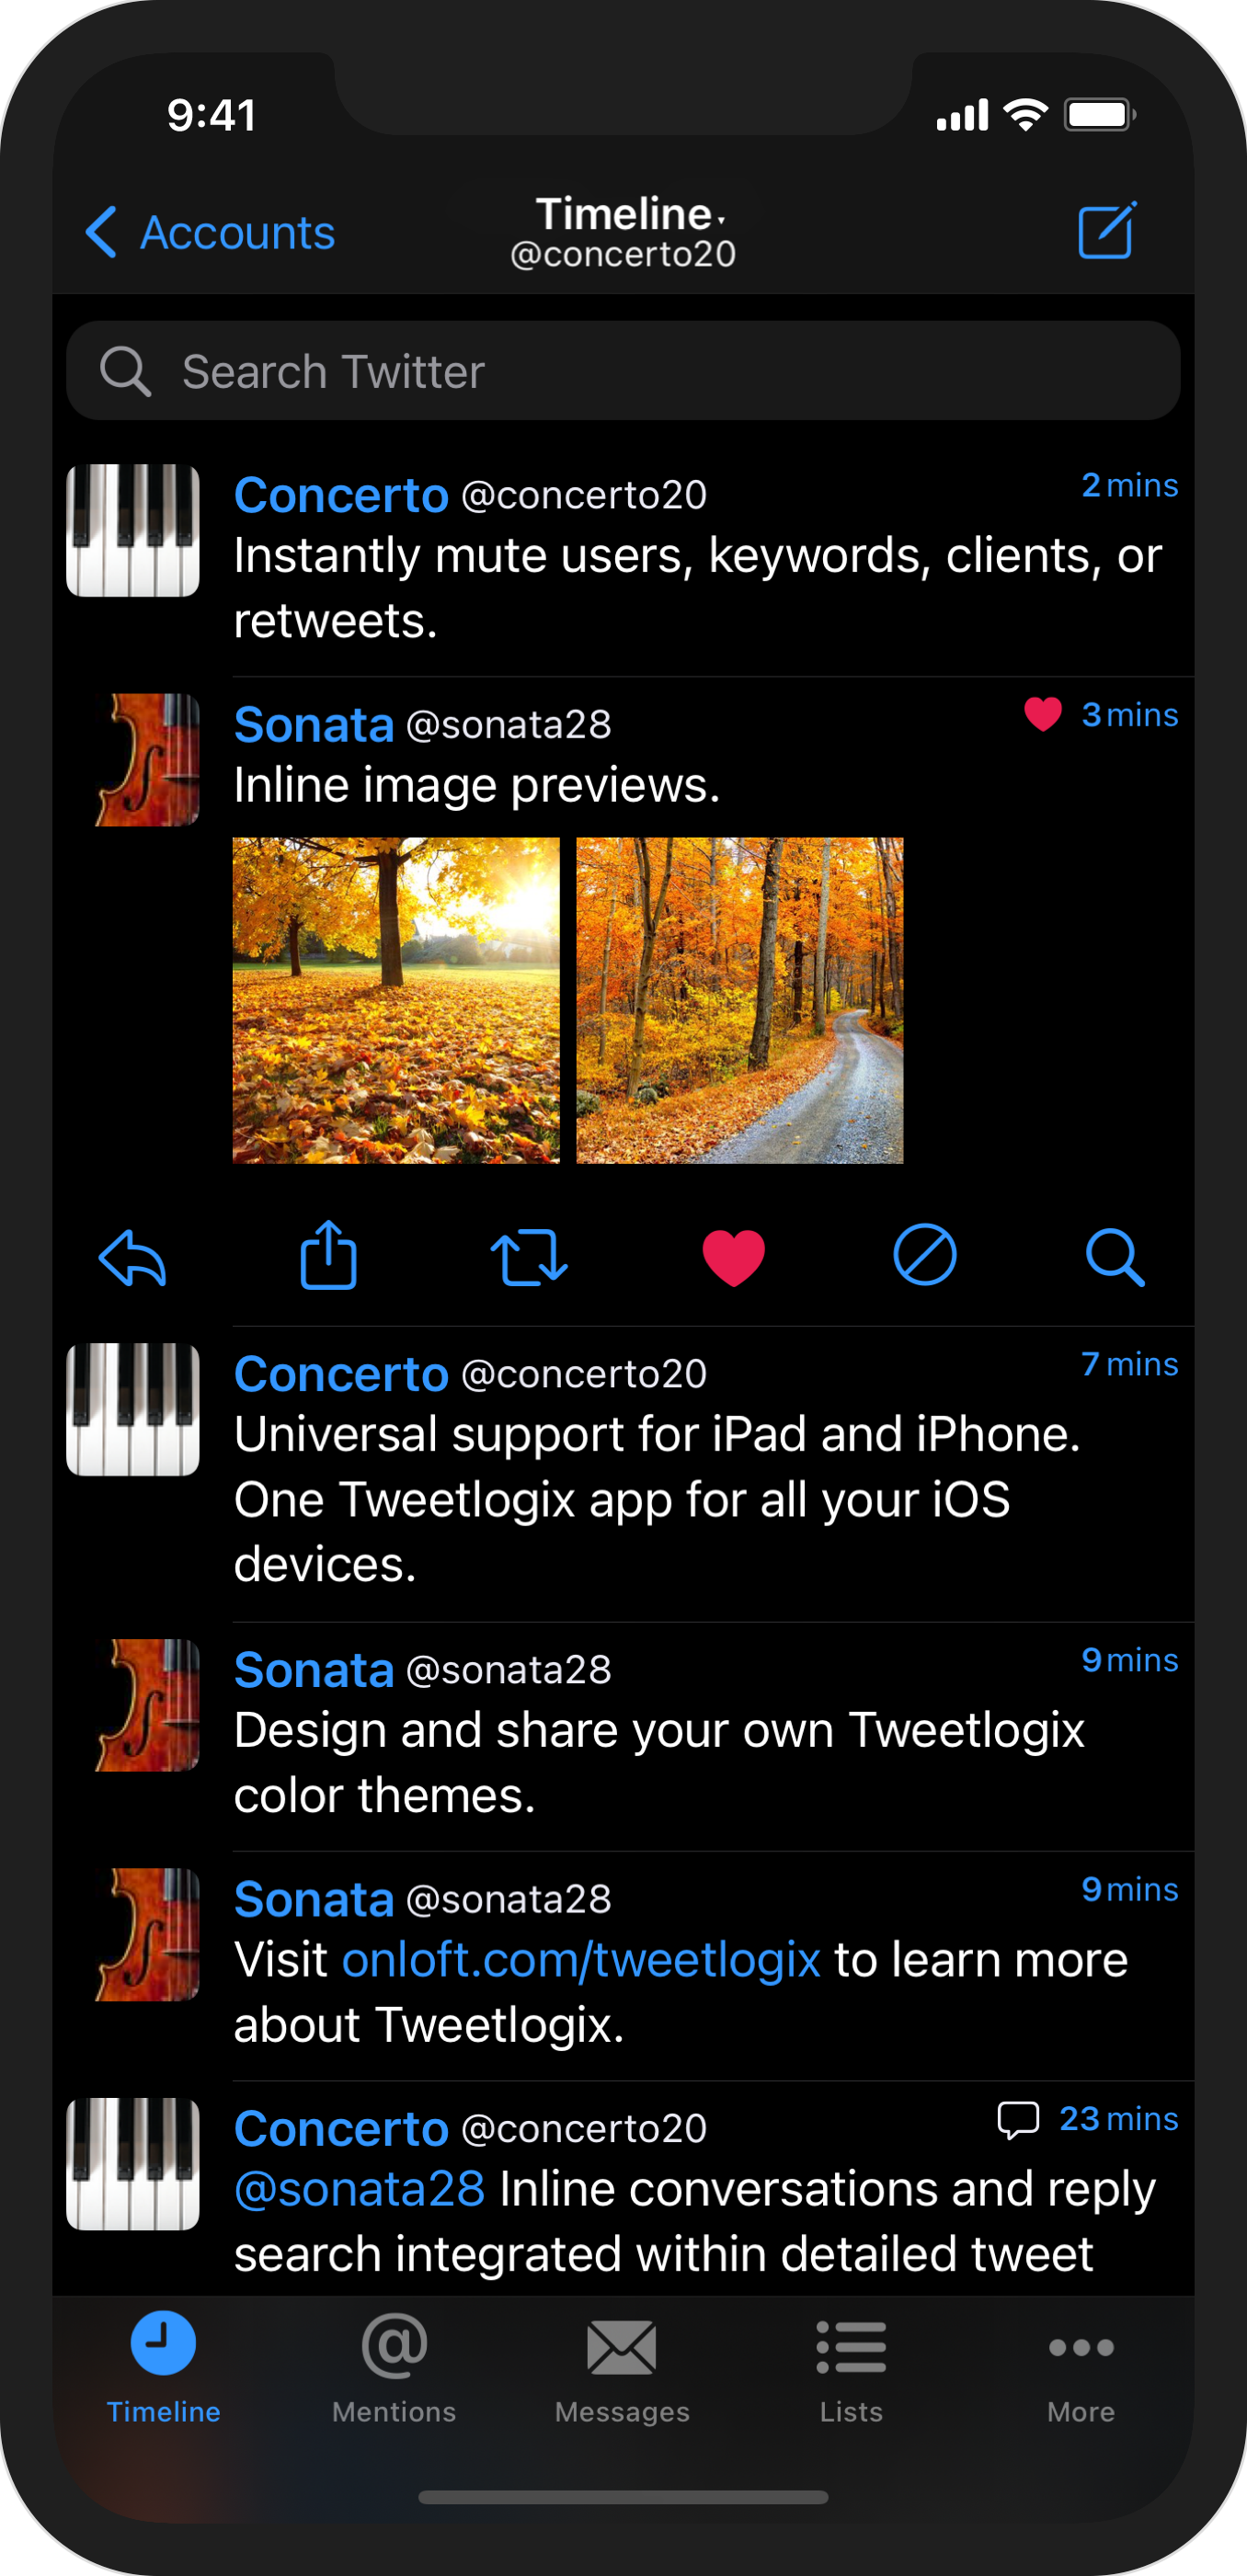Open the Lists tab
This screenshot has width=1247, height=2576.
pos(851,2368)
